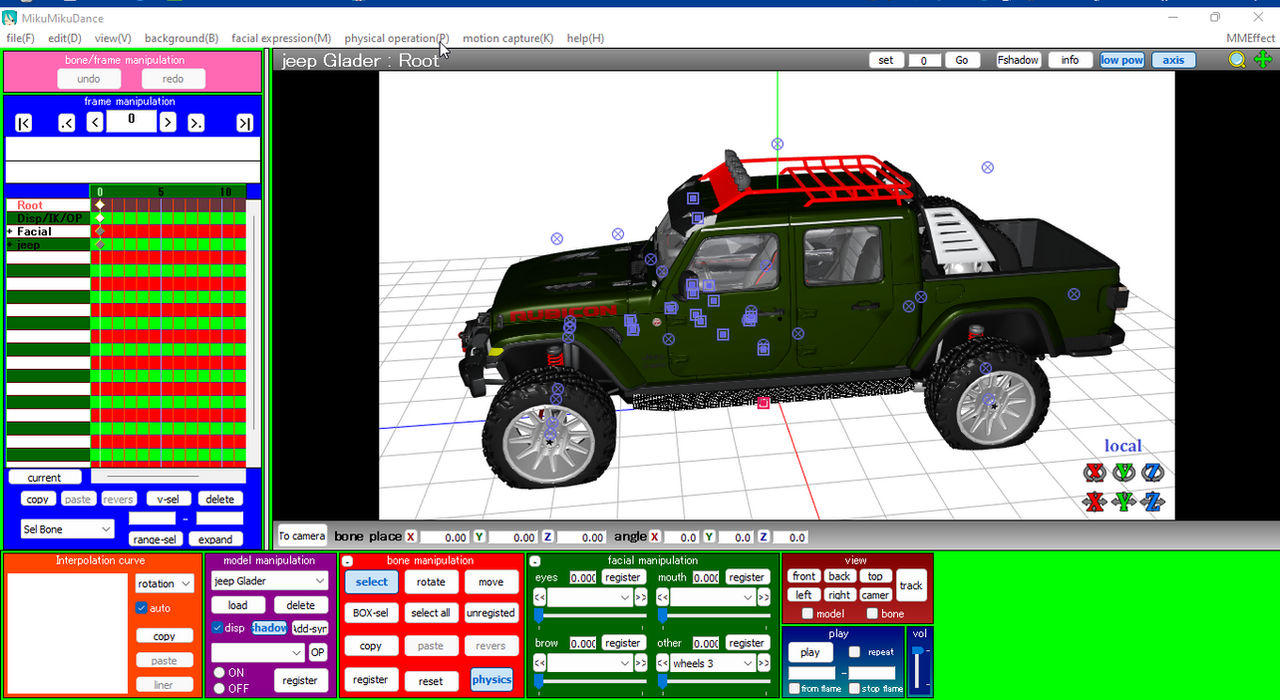Jump to the last frame arrow
The width and height of the screenshot is (1280, 700).
pyautogui.click(x=244, y=123)
